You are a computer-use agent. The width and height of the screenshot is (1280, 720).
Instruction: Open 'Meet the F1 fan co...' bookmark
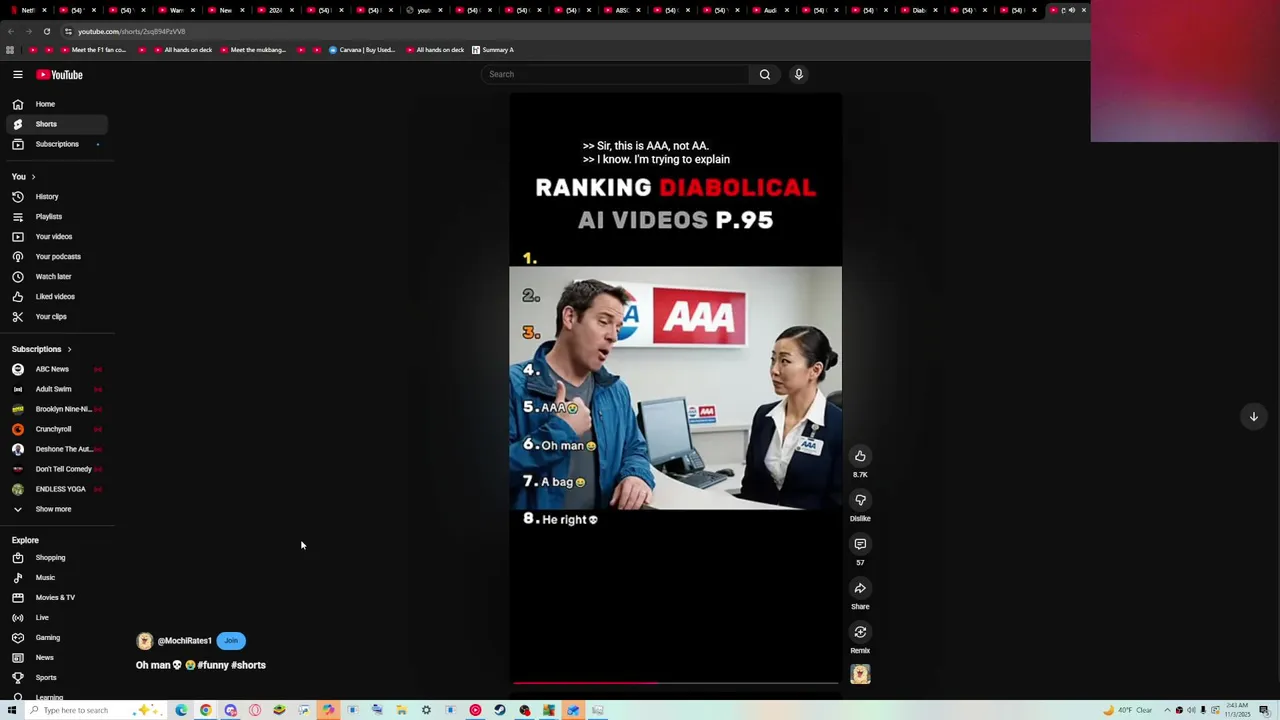(x=93, y=50)
